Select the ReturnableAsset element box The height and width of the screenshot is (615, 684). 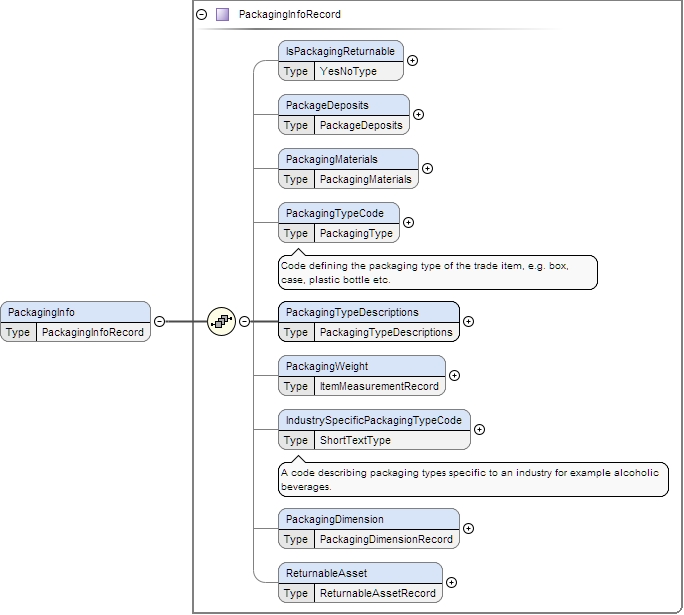click(x=360, y=573)
